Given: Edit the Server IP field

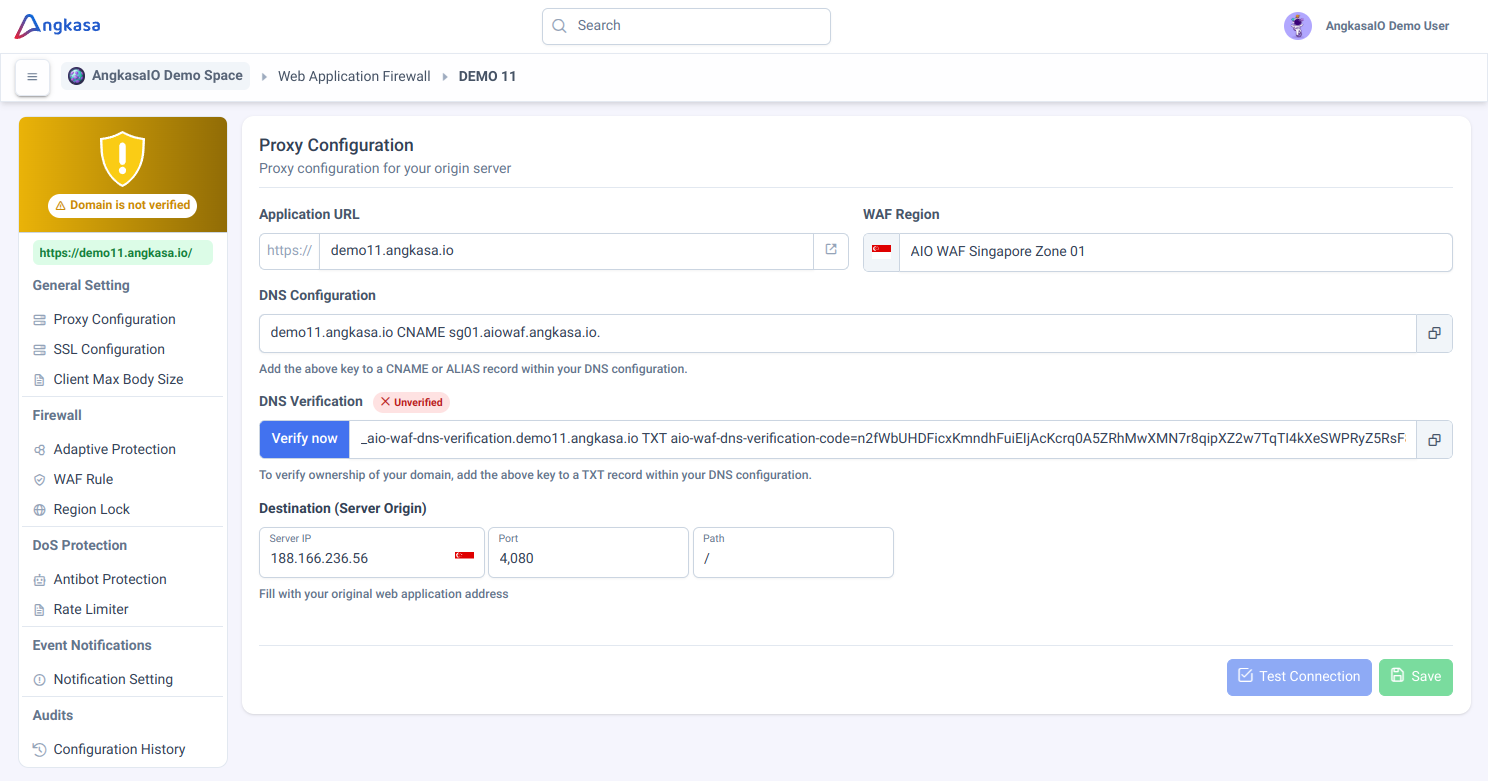Looking at the screenshot, I should [x=372, y=552].
